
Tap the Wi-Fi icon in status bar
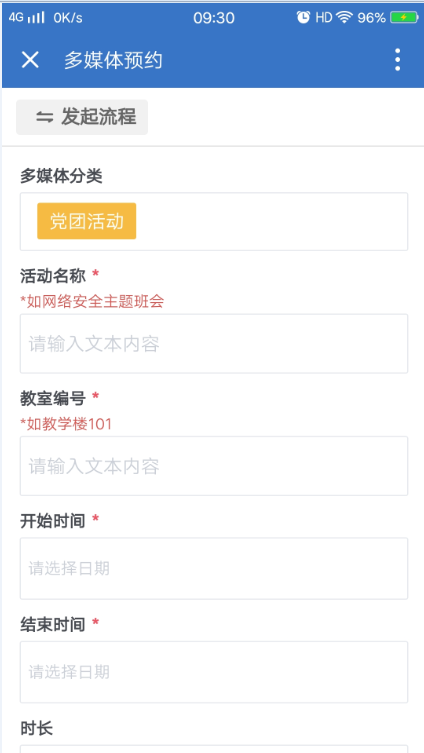344,18
